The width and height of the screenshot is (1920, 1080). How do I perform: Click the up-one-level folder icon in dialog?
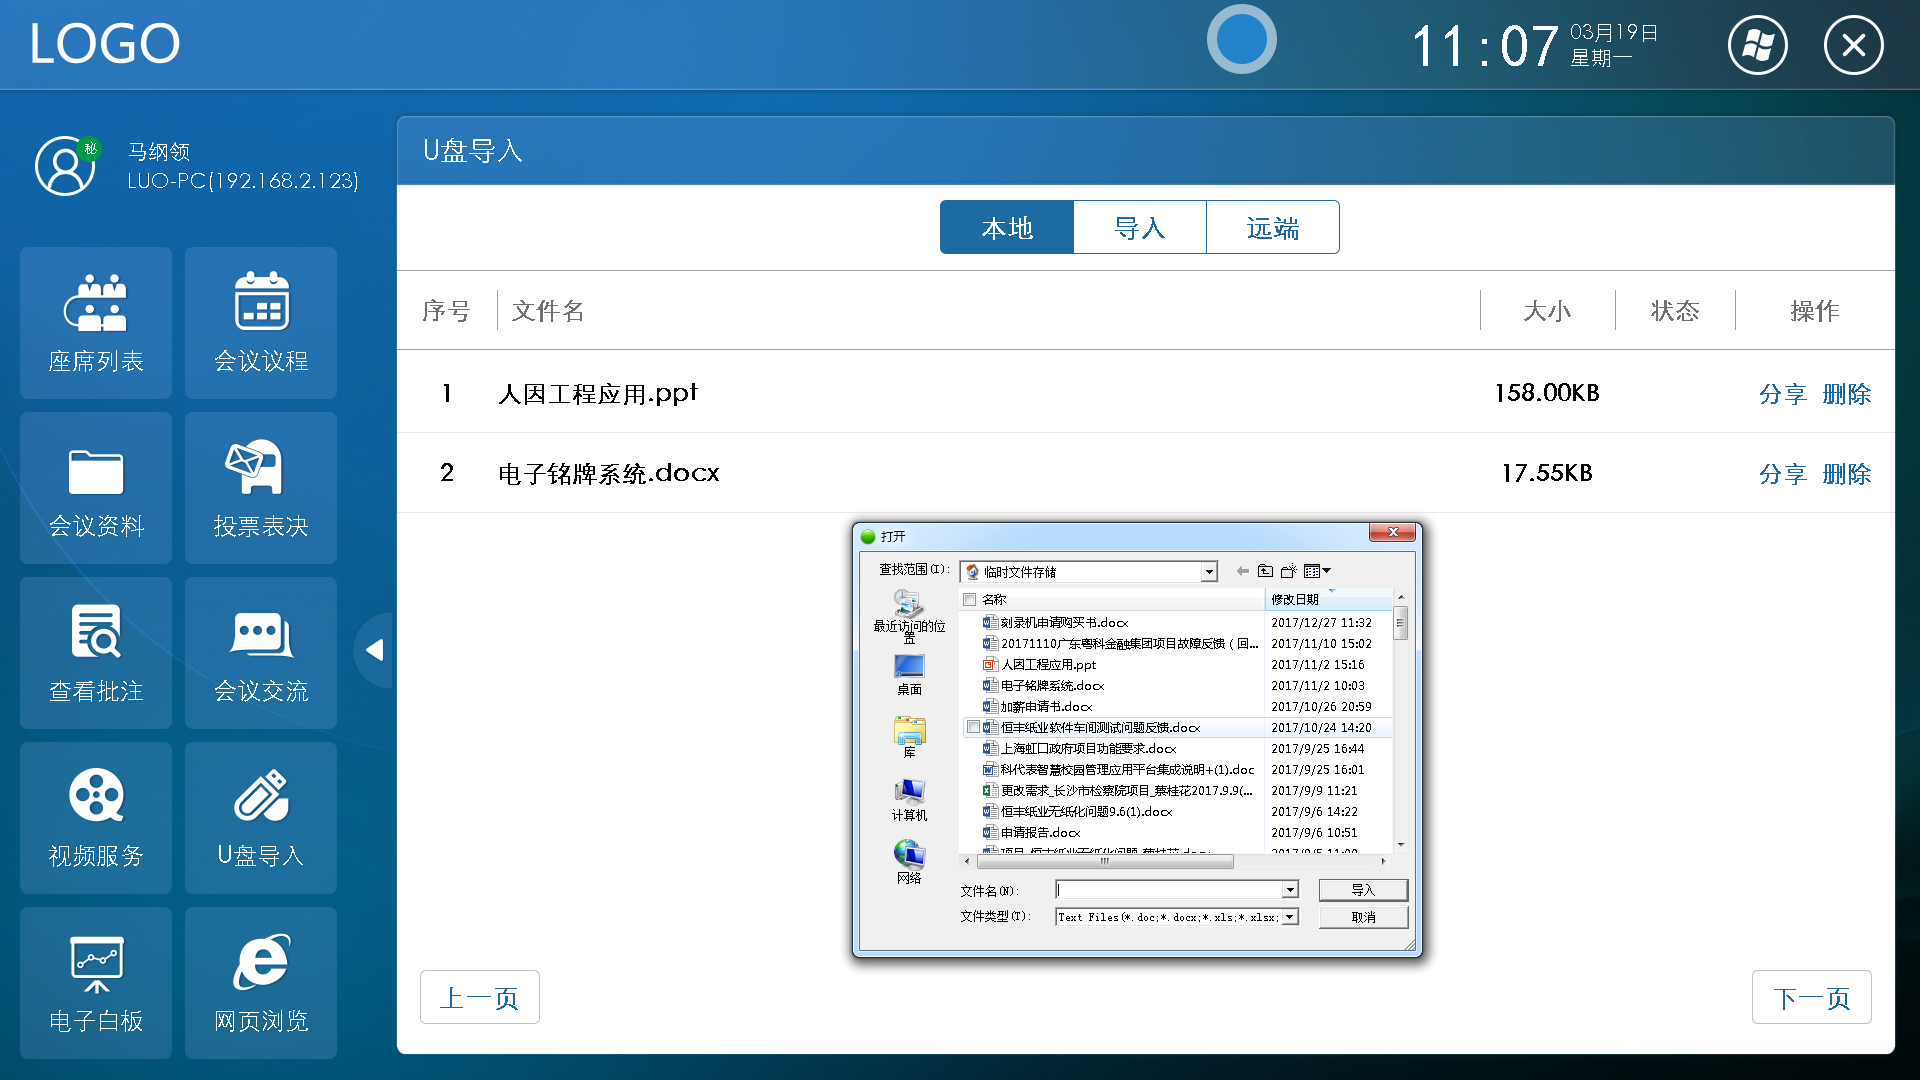(1265, 571)
